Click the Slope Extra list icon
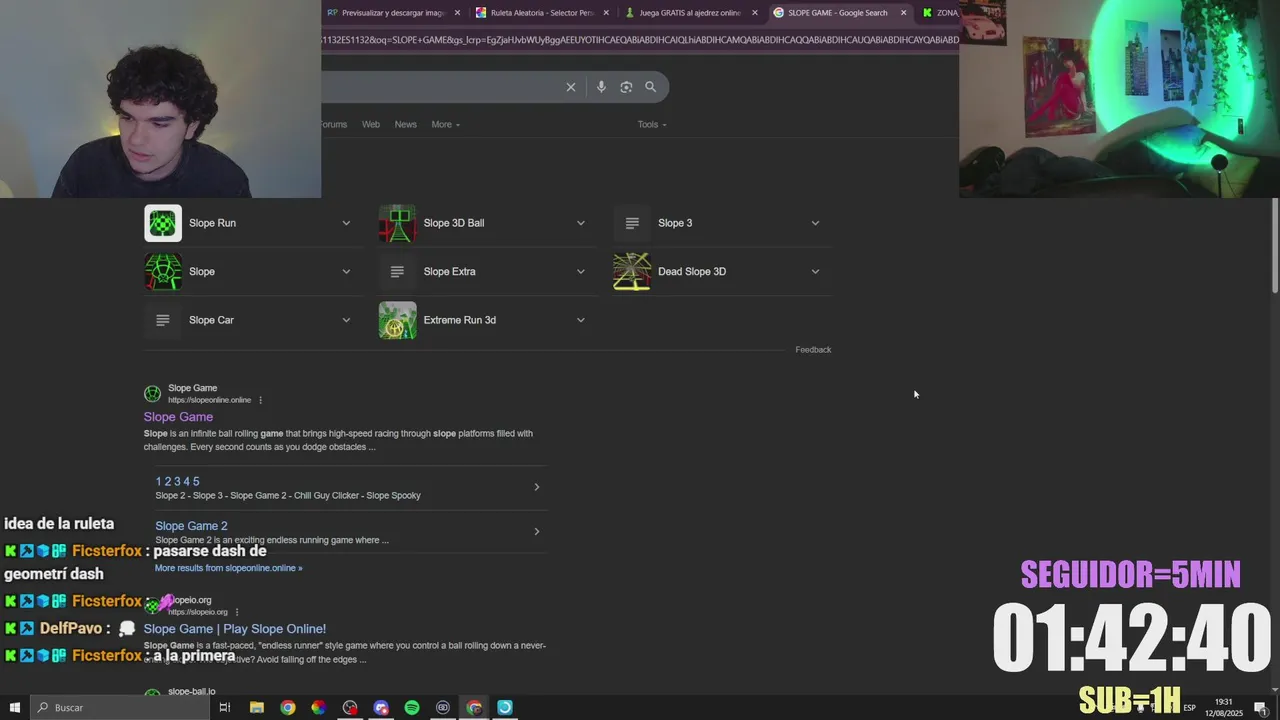 point(397,271)
